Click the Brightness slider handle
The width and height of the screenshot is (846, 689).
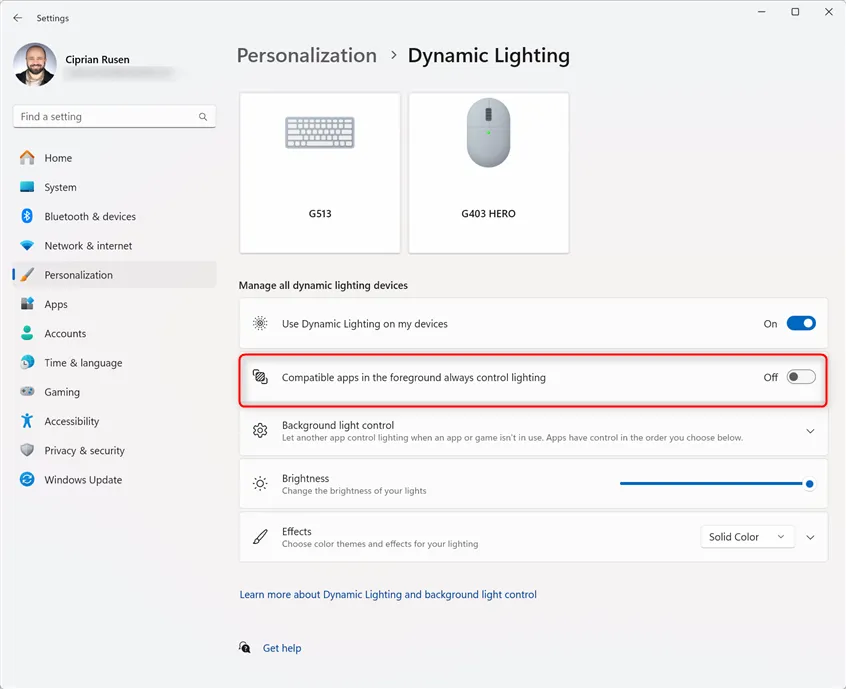coord(809,484)
